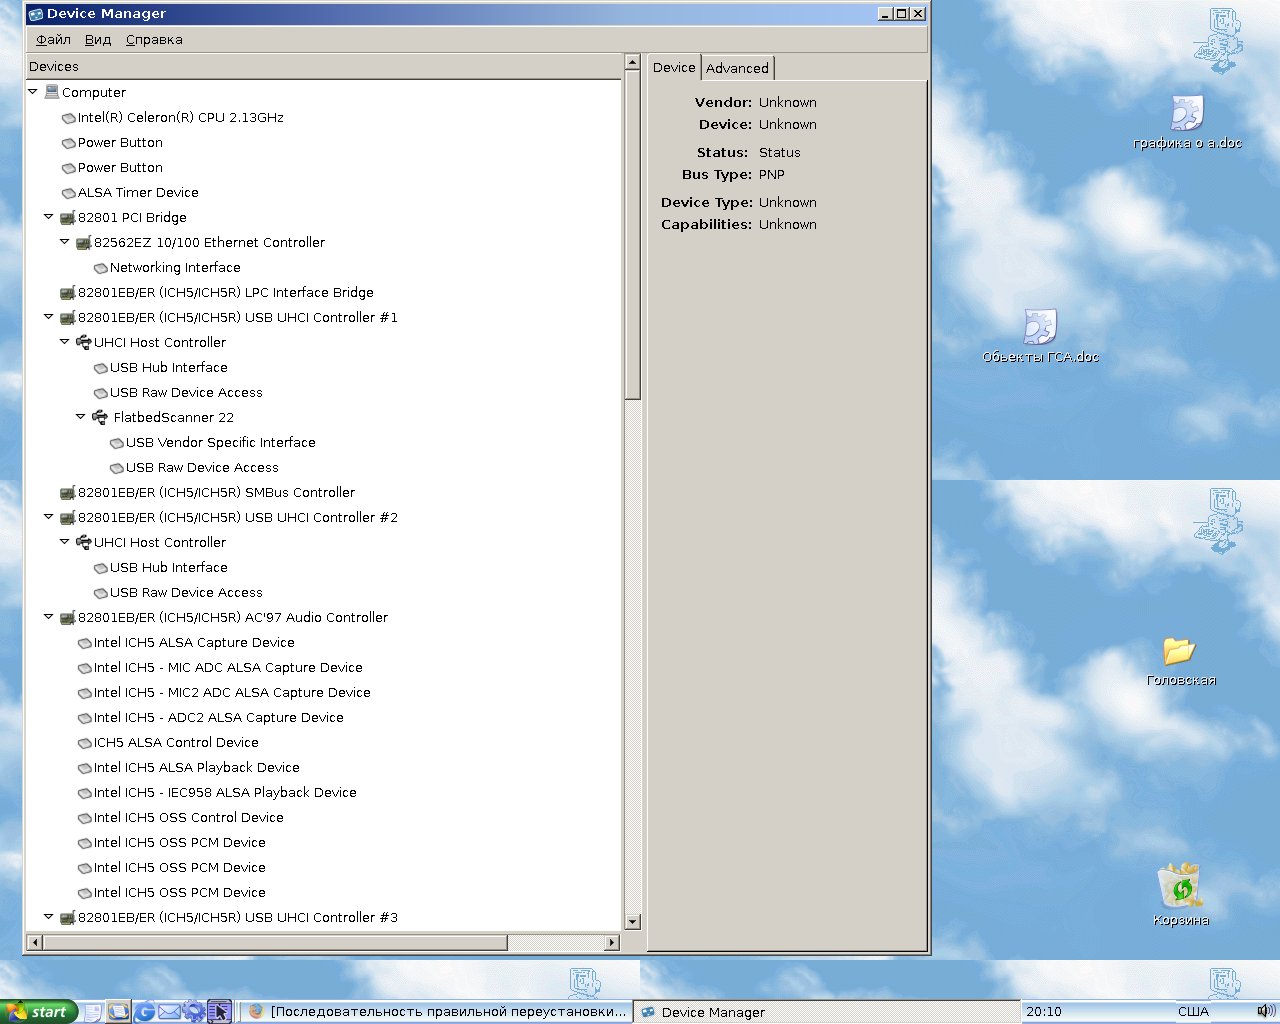The height and width of the screenshot is (1024, 1280).
Task: Collapse 82562EZ 10/100 Ethernet Controller node
Action: click(65, 242)
